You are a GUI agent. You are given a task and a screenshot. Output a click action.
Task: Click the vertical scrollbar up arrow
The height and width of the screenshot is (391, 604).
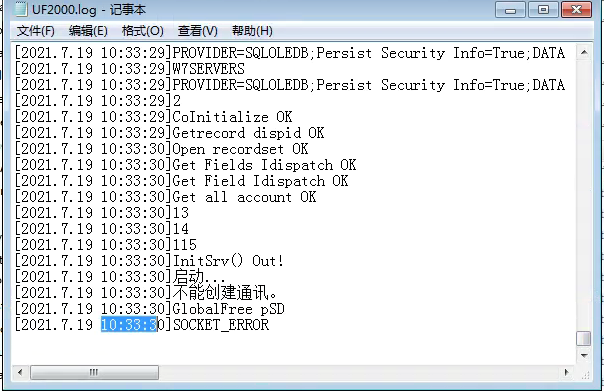[584, 52]
